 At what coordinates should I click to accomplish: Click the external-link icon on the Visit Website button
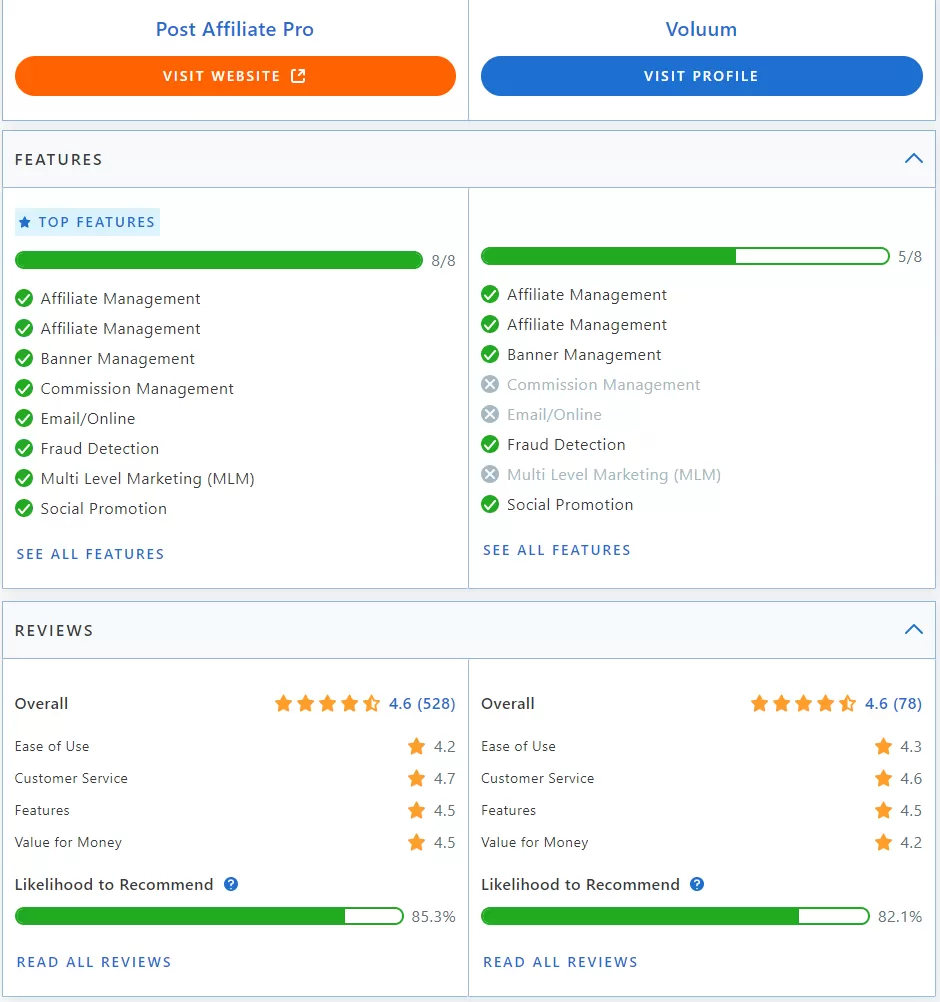(299, 75)
